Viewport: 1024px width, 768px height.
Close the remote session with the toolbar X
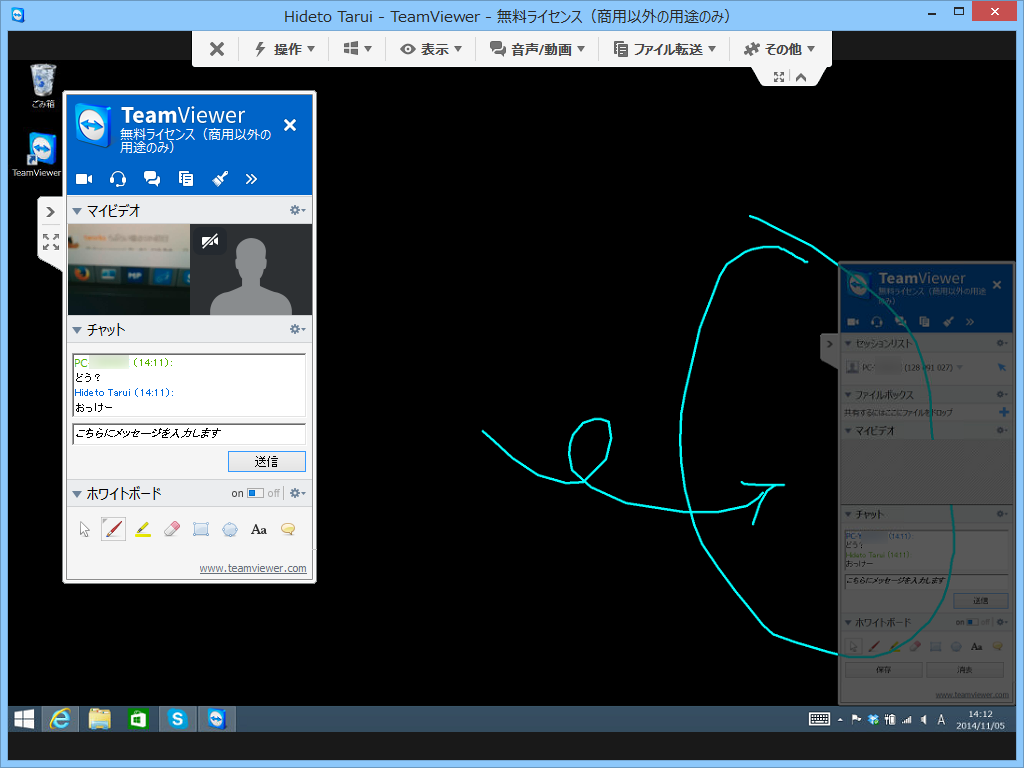217,49
